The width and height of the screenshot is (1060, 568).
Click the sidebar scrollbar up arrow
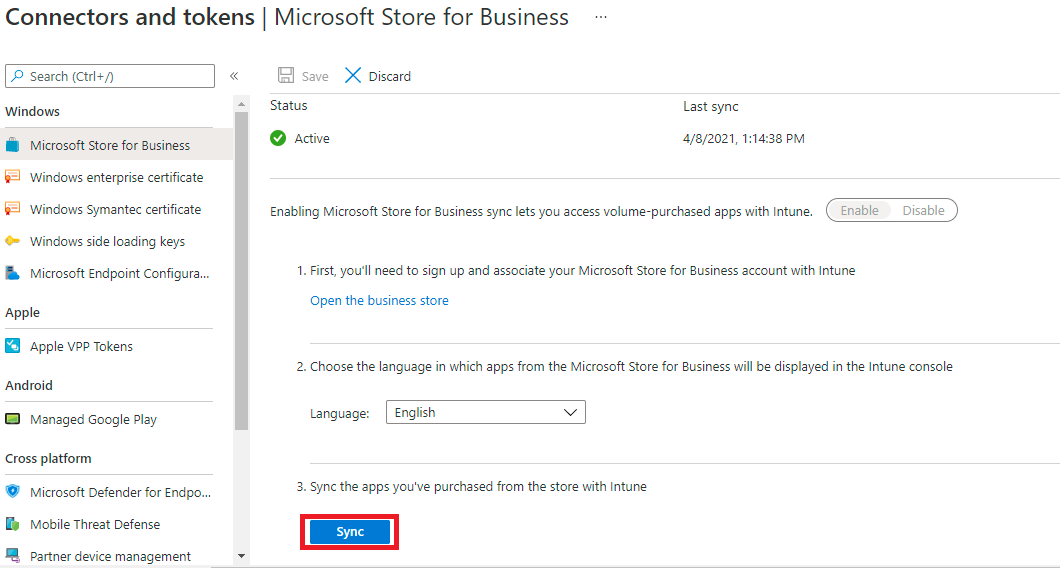tap(241, 104)
